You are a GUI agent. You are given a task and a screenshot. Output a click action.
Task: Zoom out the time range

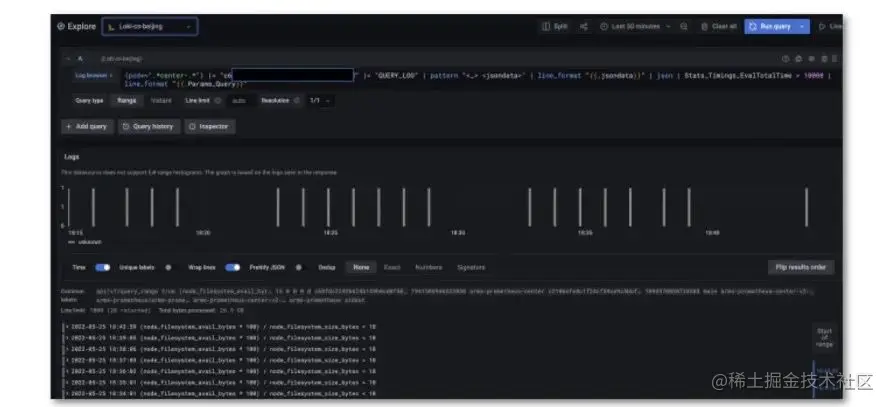click(684, 27)
